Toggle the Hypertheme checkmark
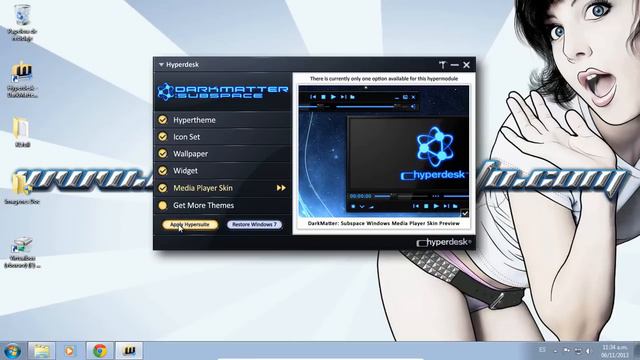640x360 pixels. [x=163, y=120]
